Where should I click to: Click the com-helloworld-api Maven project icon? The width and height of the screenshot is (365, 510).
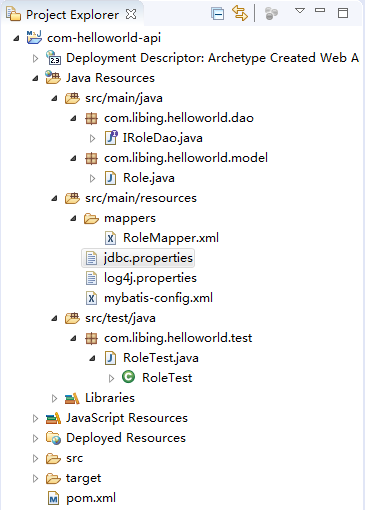[x=34, y=37]
